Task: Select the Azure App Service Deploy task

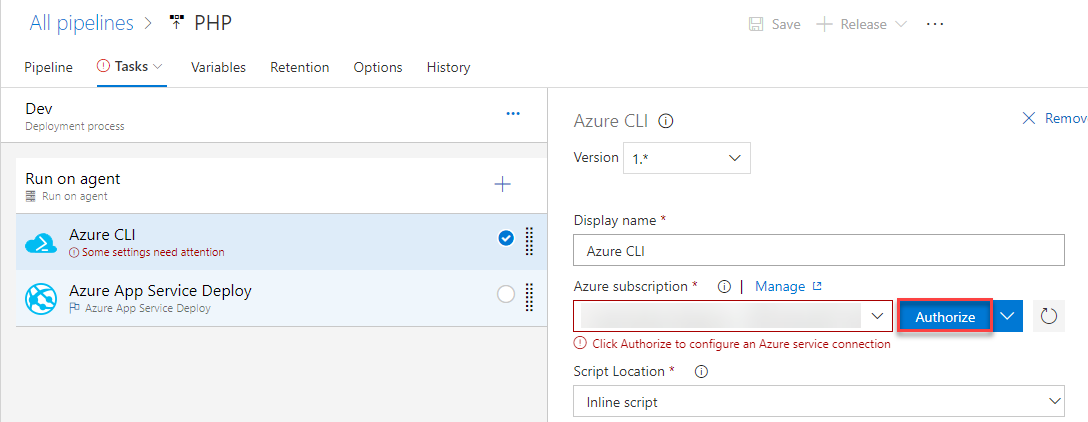Action: 281,298
